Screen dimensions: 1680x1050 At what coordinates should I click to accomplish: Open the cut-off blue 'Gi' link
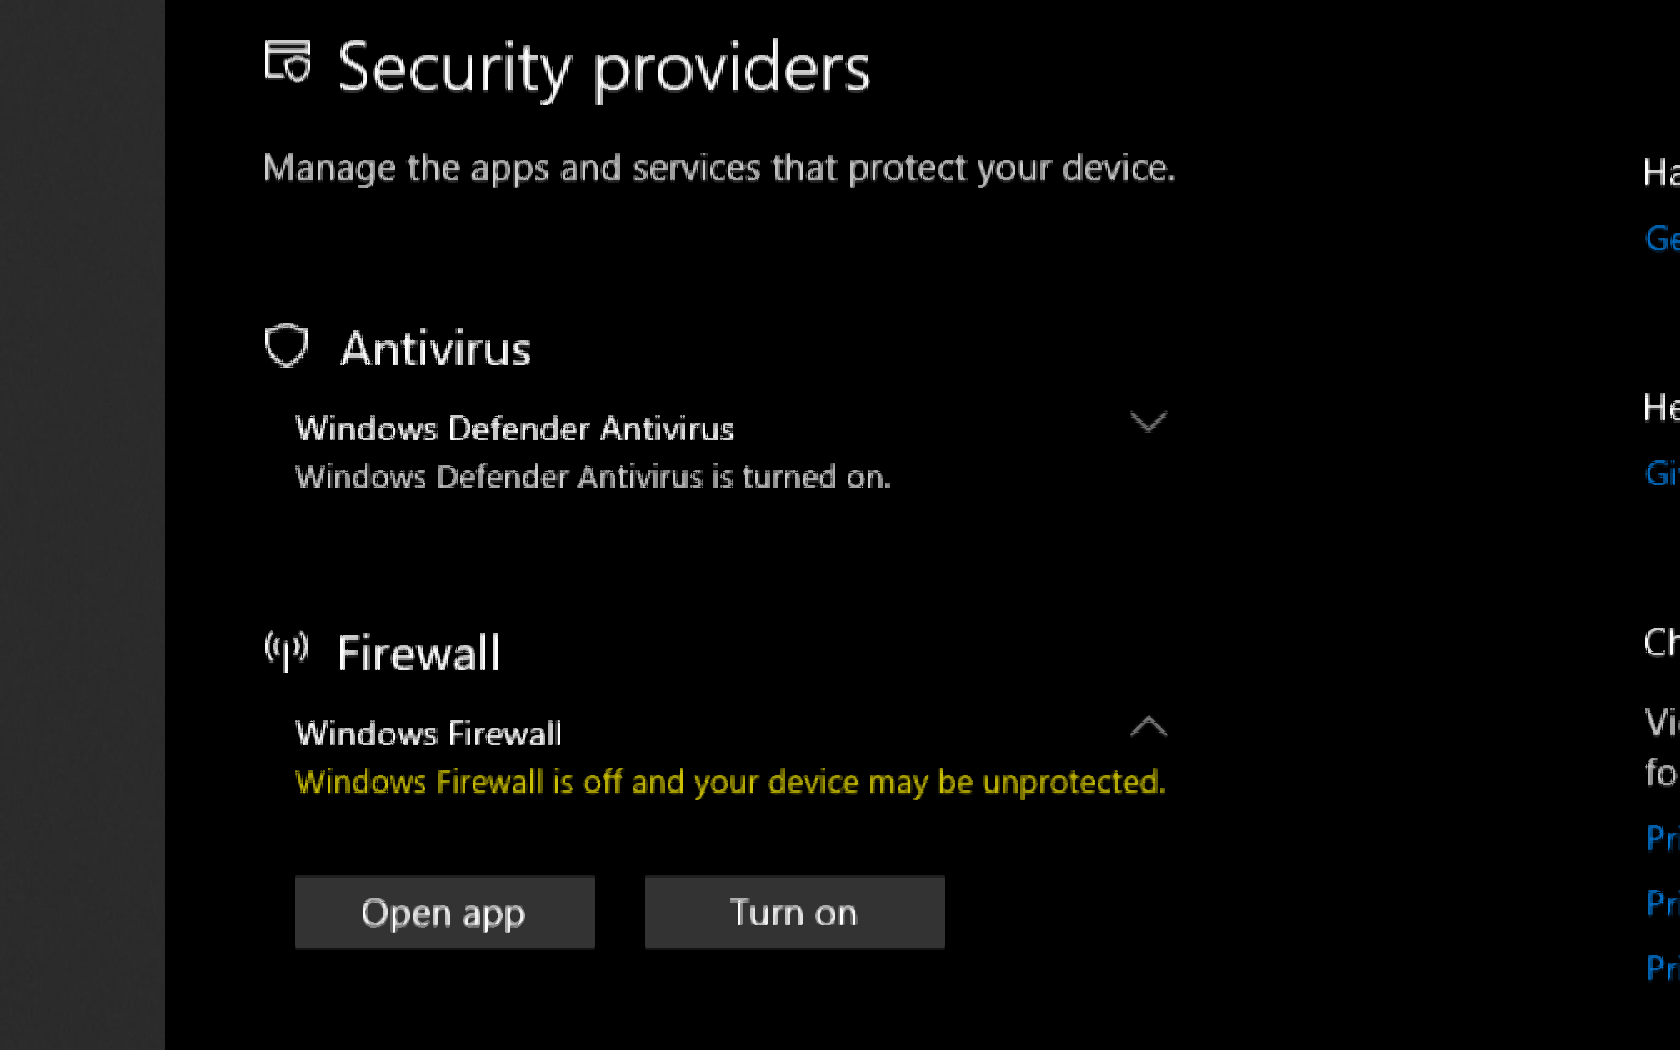1662,473
